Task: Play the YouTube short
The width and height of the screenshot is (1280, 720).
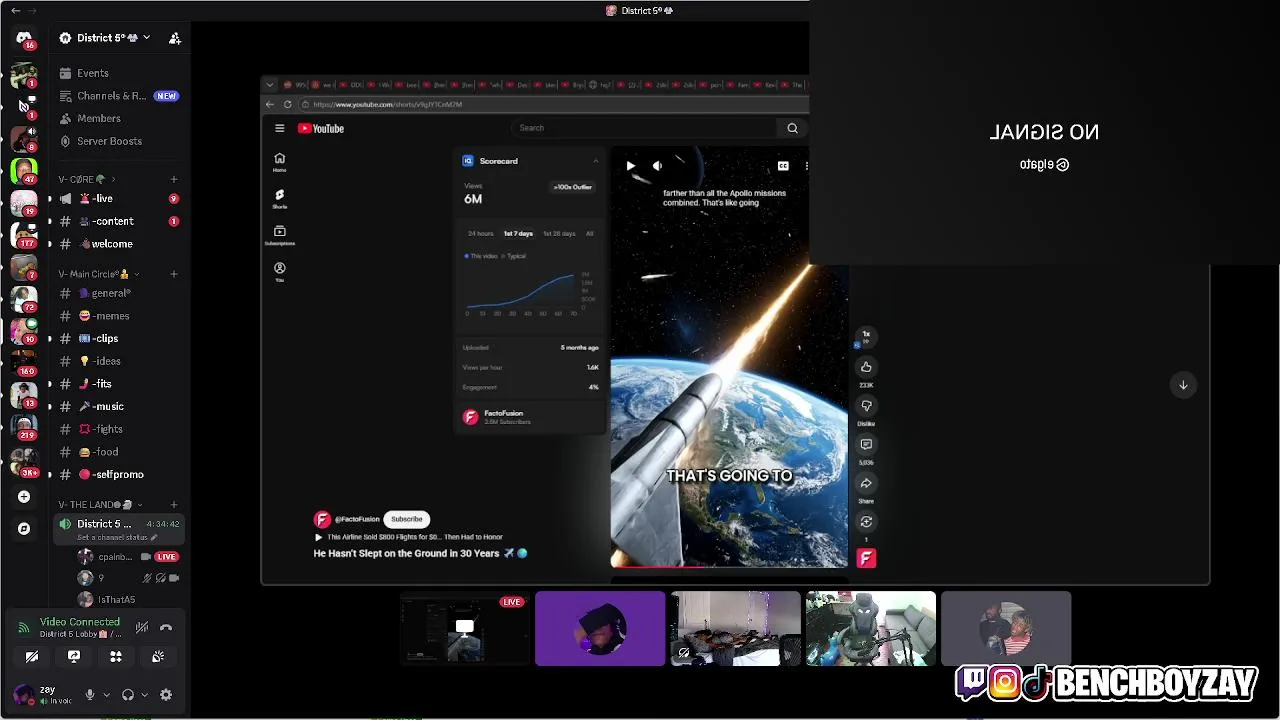Action: tap(630, 166)
